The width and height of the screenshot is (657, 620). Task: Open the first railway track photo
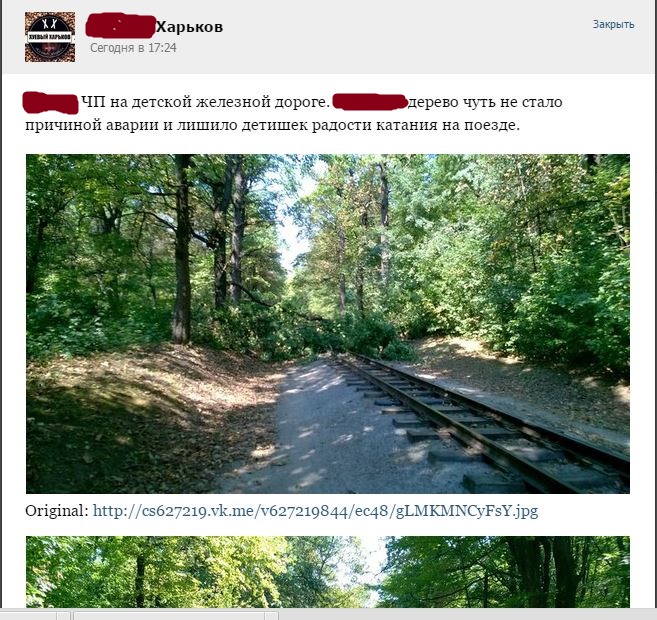(x=328, y=324)
